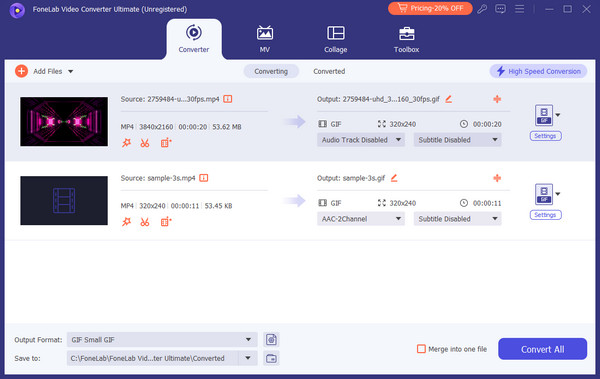Viewport: 600px width, 379px height.
Task: Open Settings for 2759484 video
Action: click(x=545, y=136)
